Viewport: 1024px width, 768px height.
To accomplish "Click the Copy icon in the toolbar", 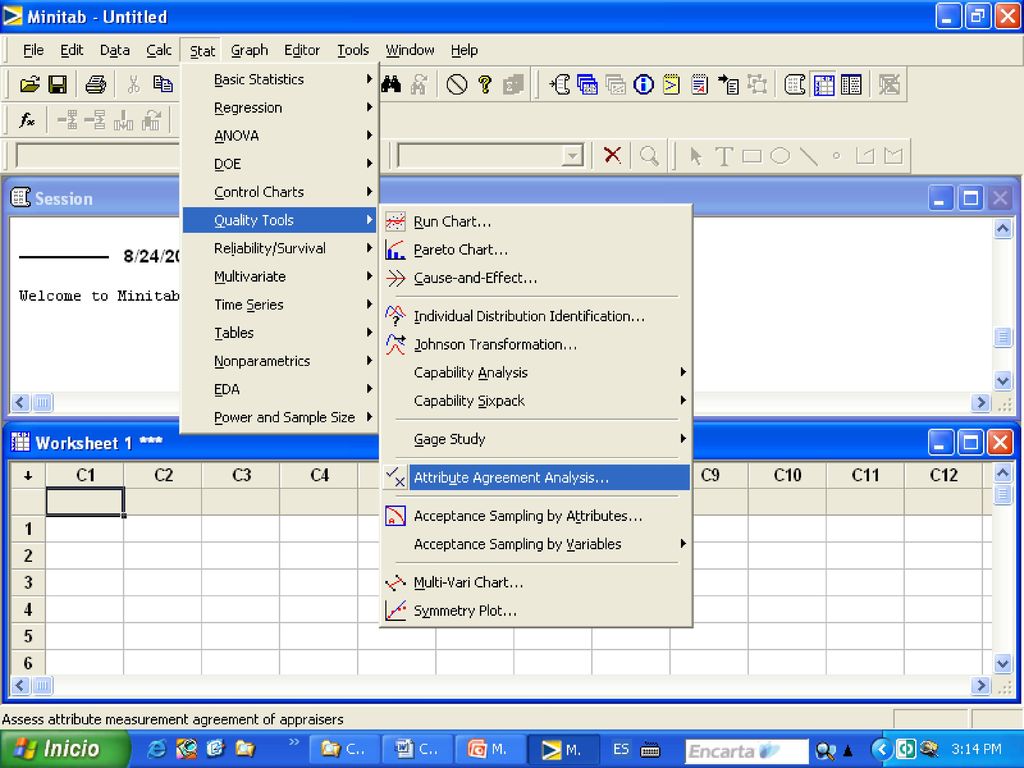I will [x=163, y=85].
